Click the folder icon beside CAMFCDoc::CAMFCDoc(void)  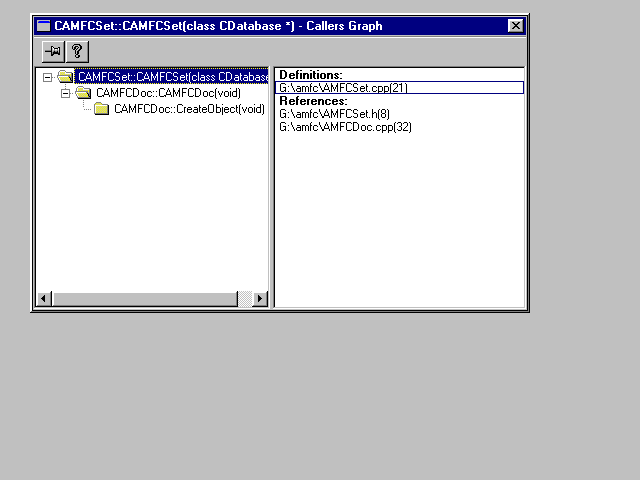pos(83,93)
